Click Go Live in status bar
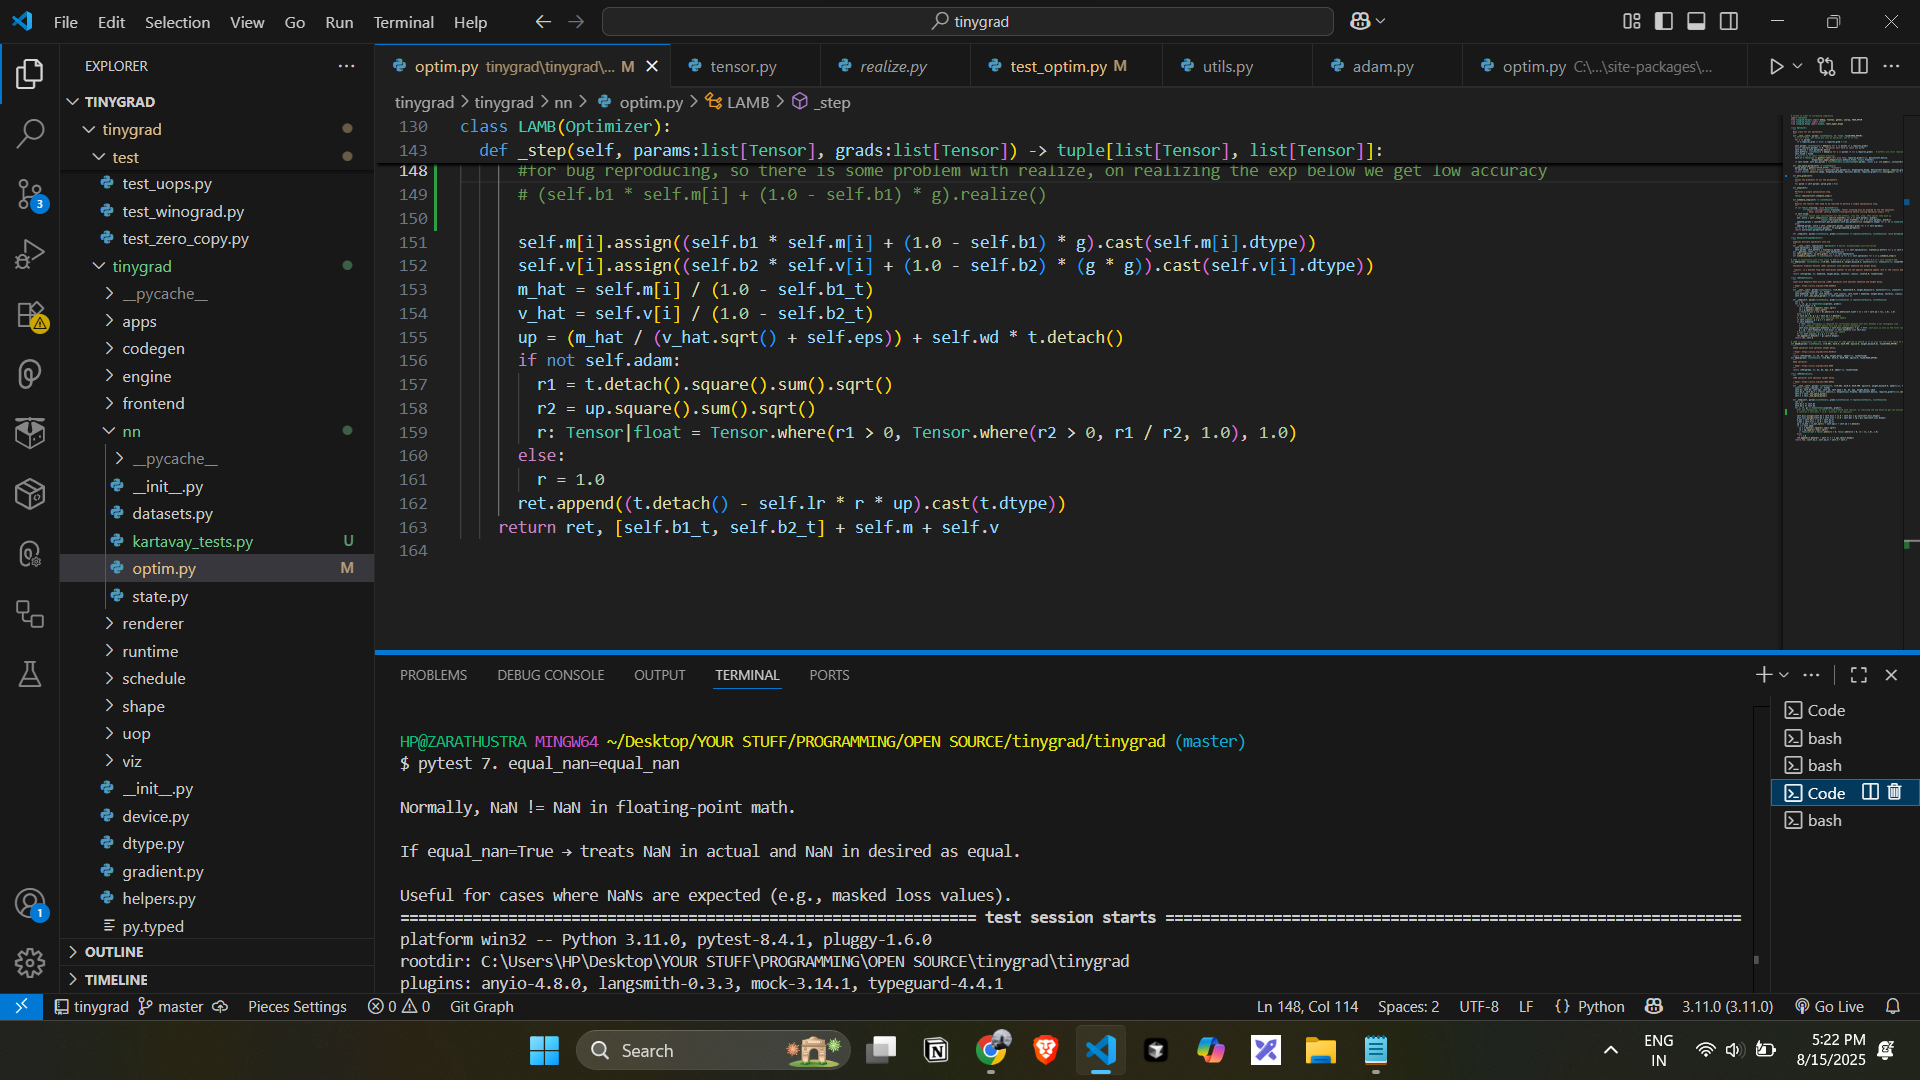Image resolution: width=1920 pixels, height=1080 pixels. point(1829,1006)
